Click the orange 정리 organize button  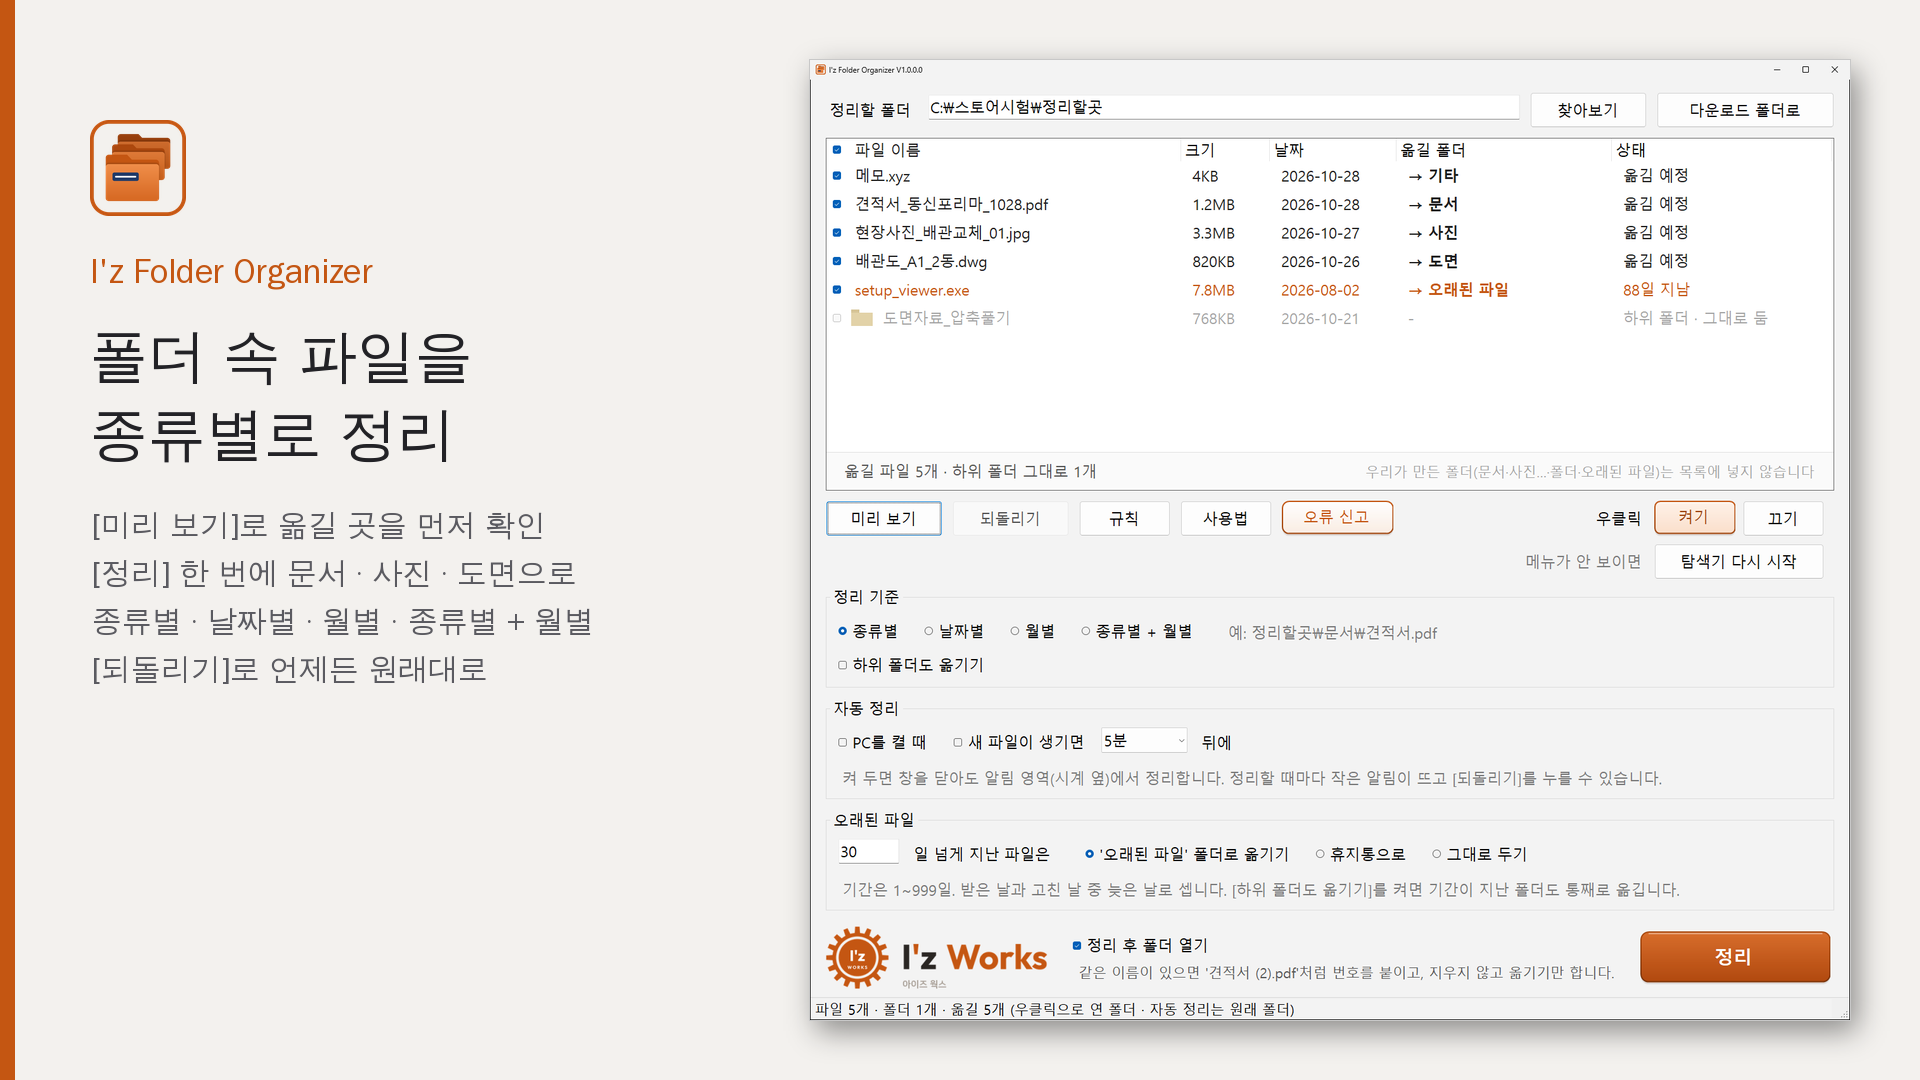click(1735, 957)
